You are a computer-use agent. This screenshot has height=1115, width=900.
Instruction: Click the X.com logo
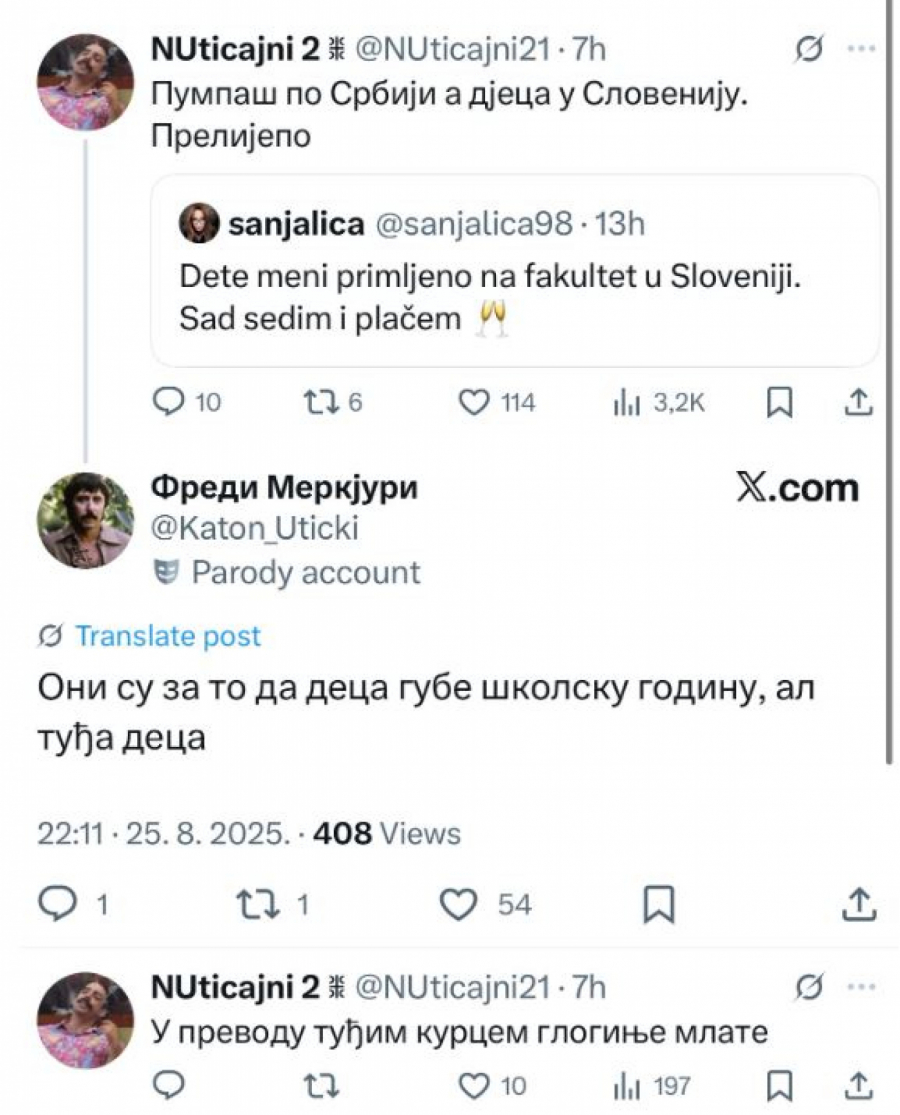(x=797, y=489)
